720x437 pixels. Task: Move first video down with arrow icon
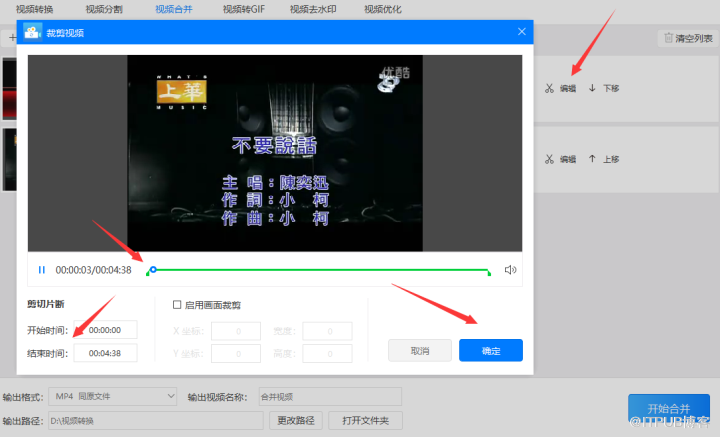click(x=592, y=88)
